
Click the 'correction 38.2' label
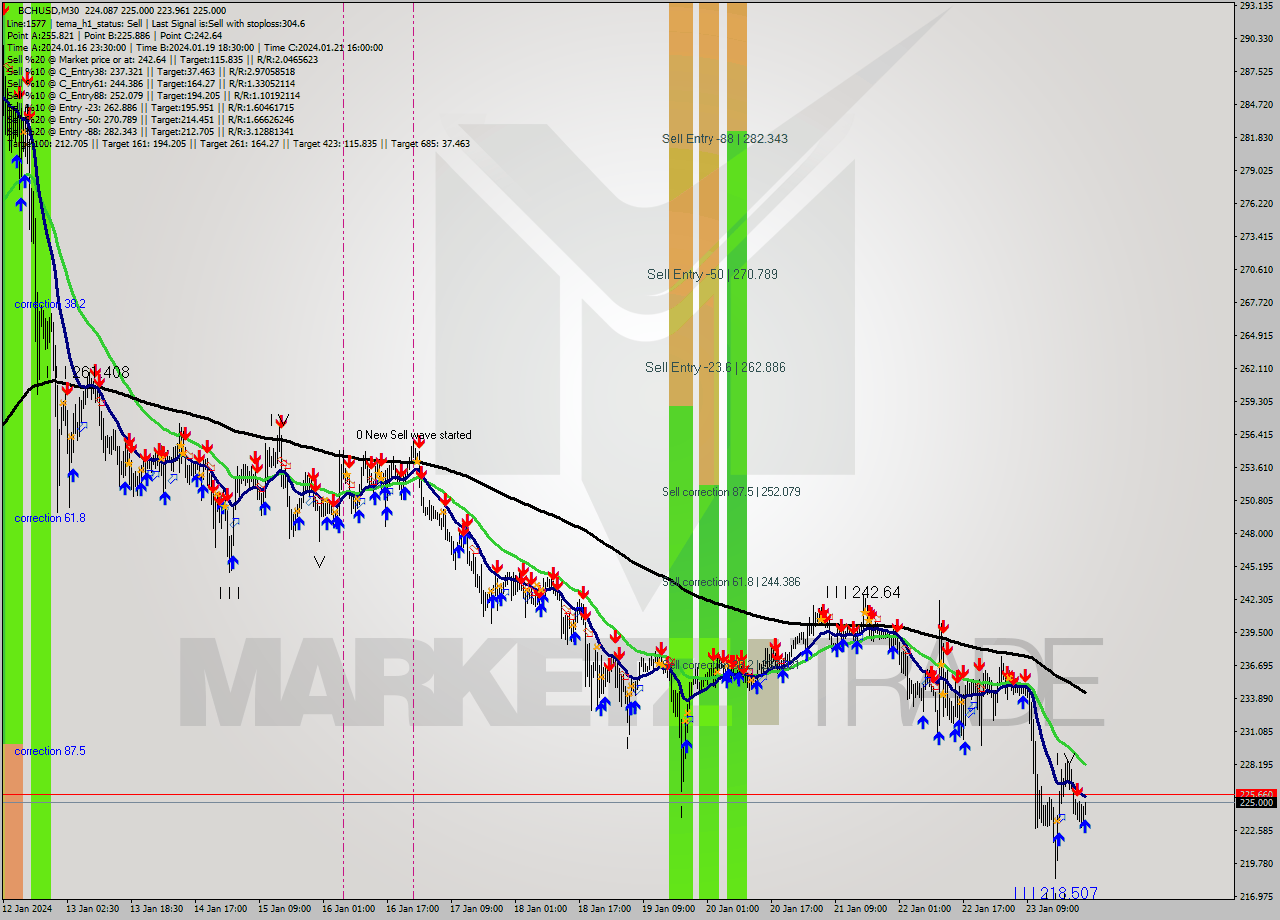coord(50,303)
